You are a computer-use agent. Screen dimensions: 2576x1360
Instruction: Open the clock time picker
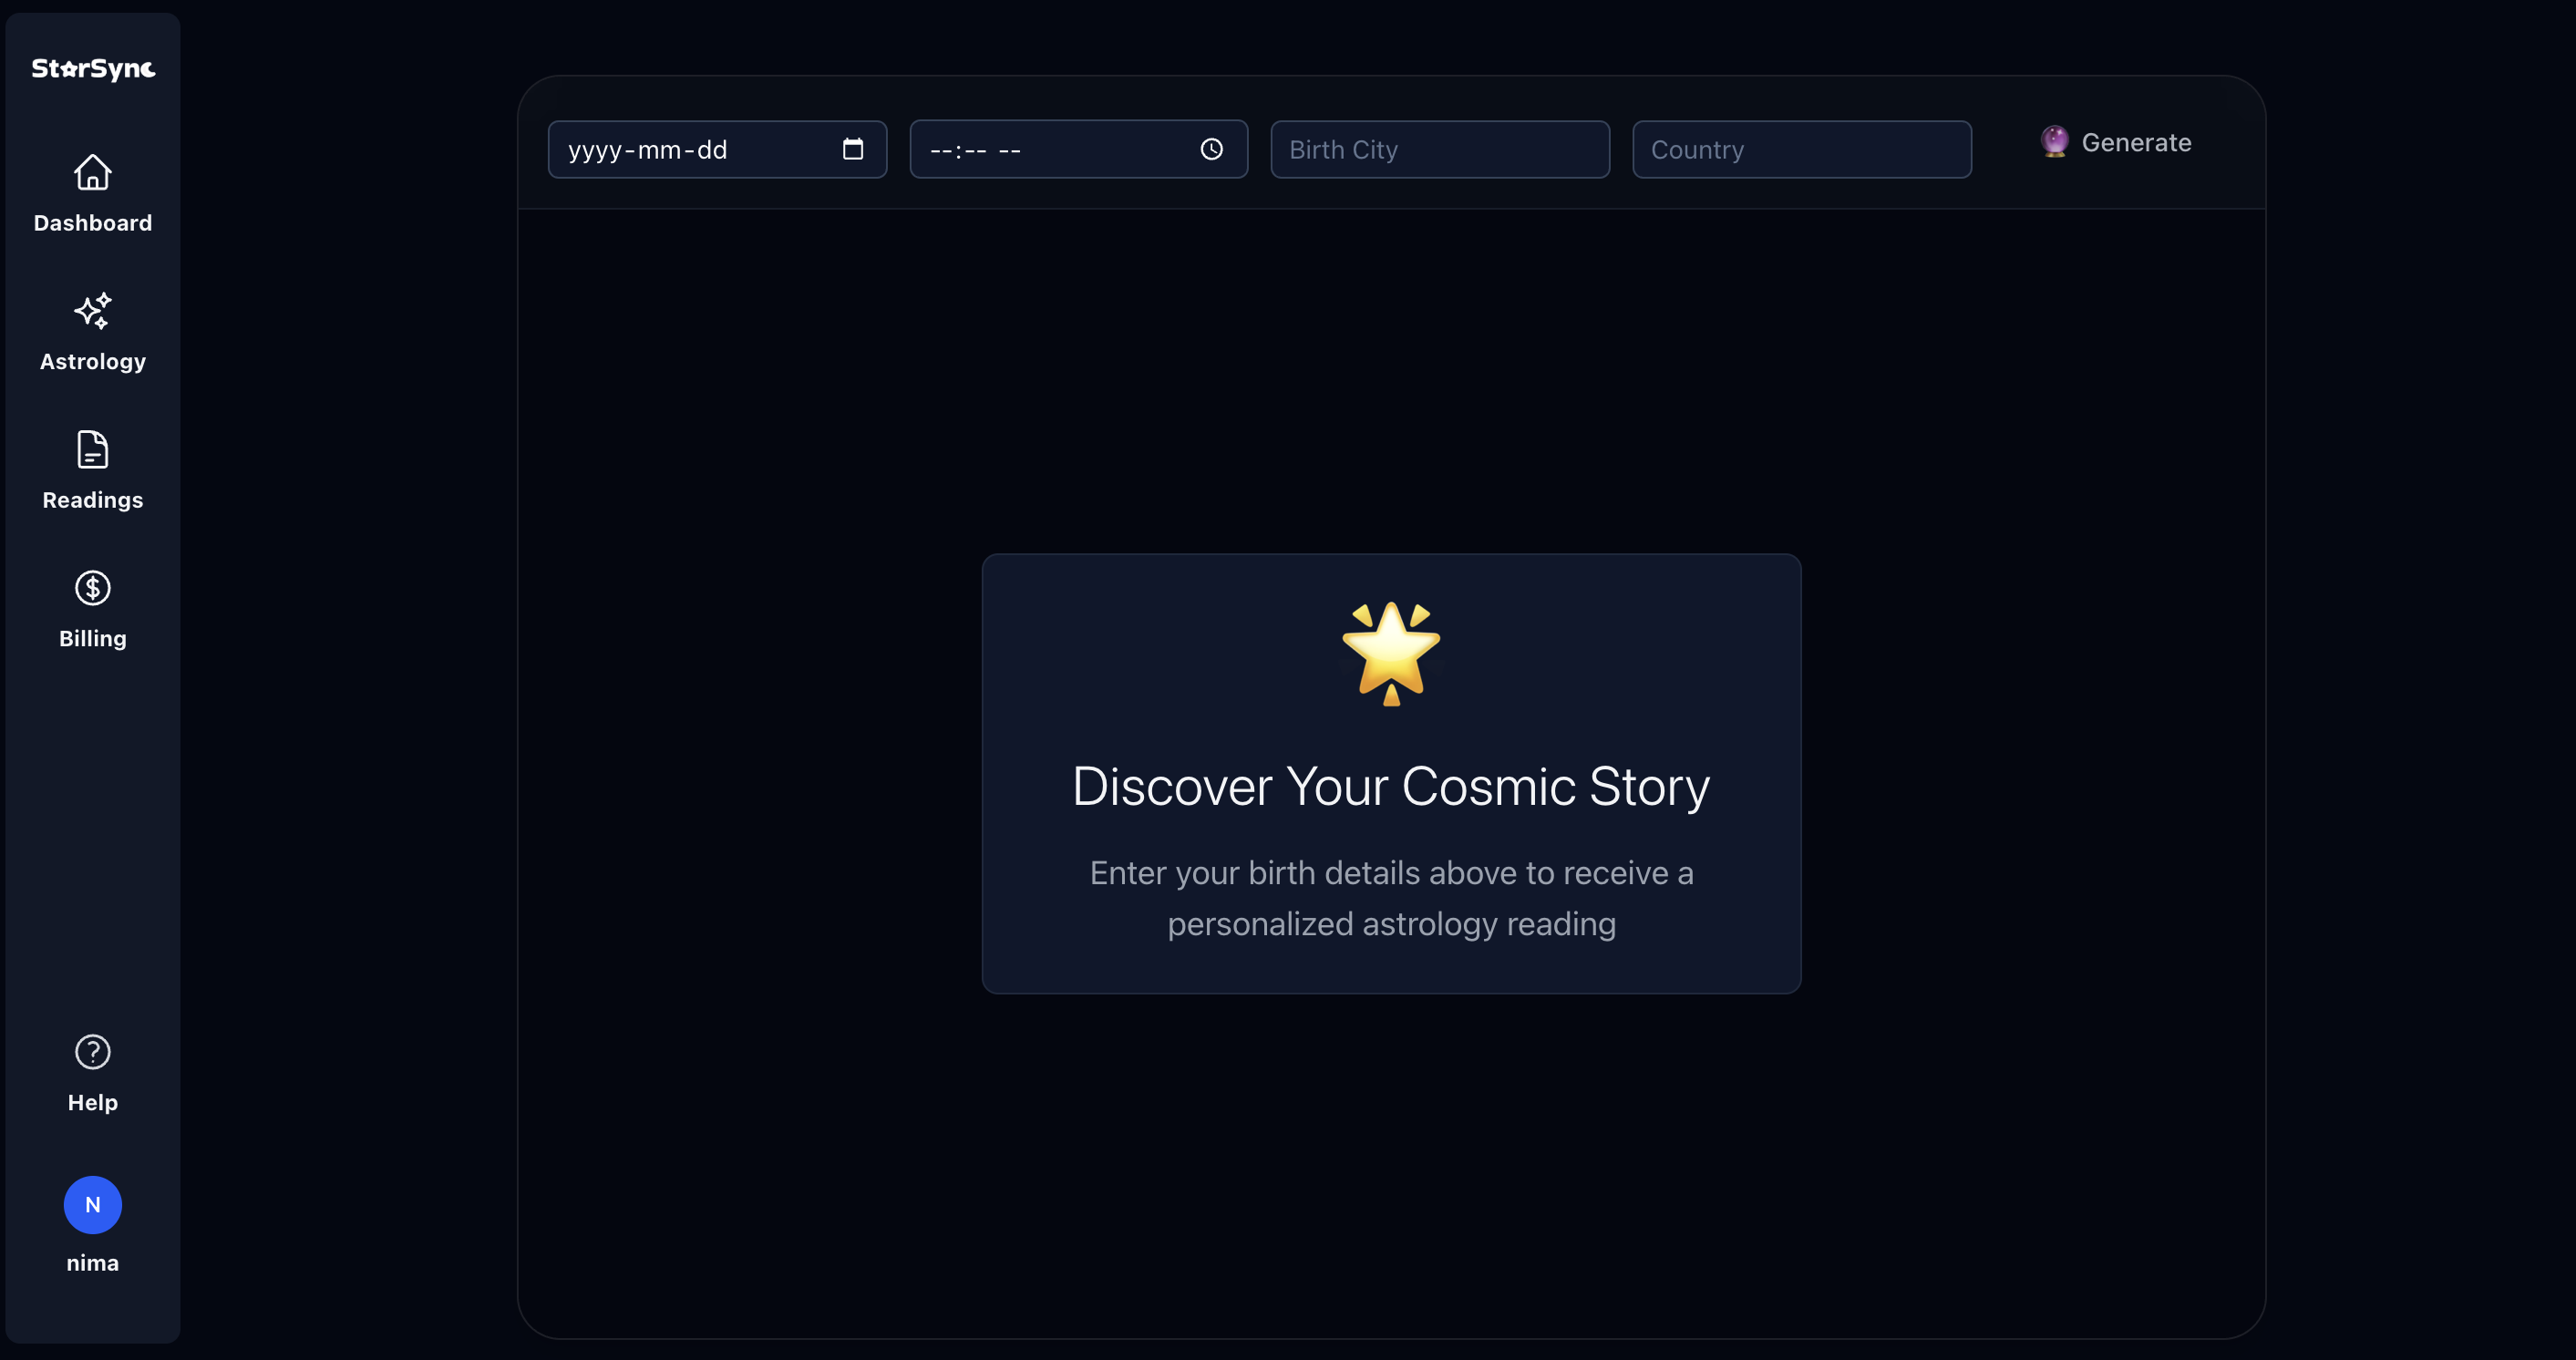click(x=1211, y=149)
